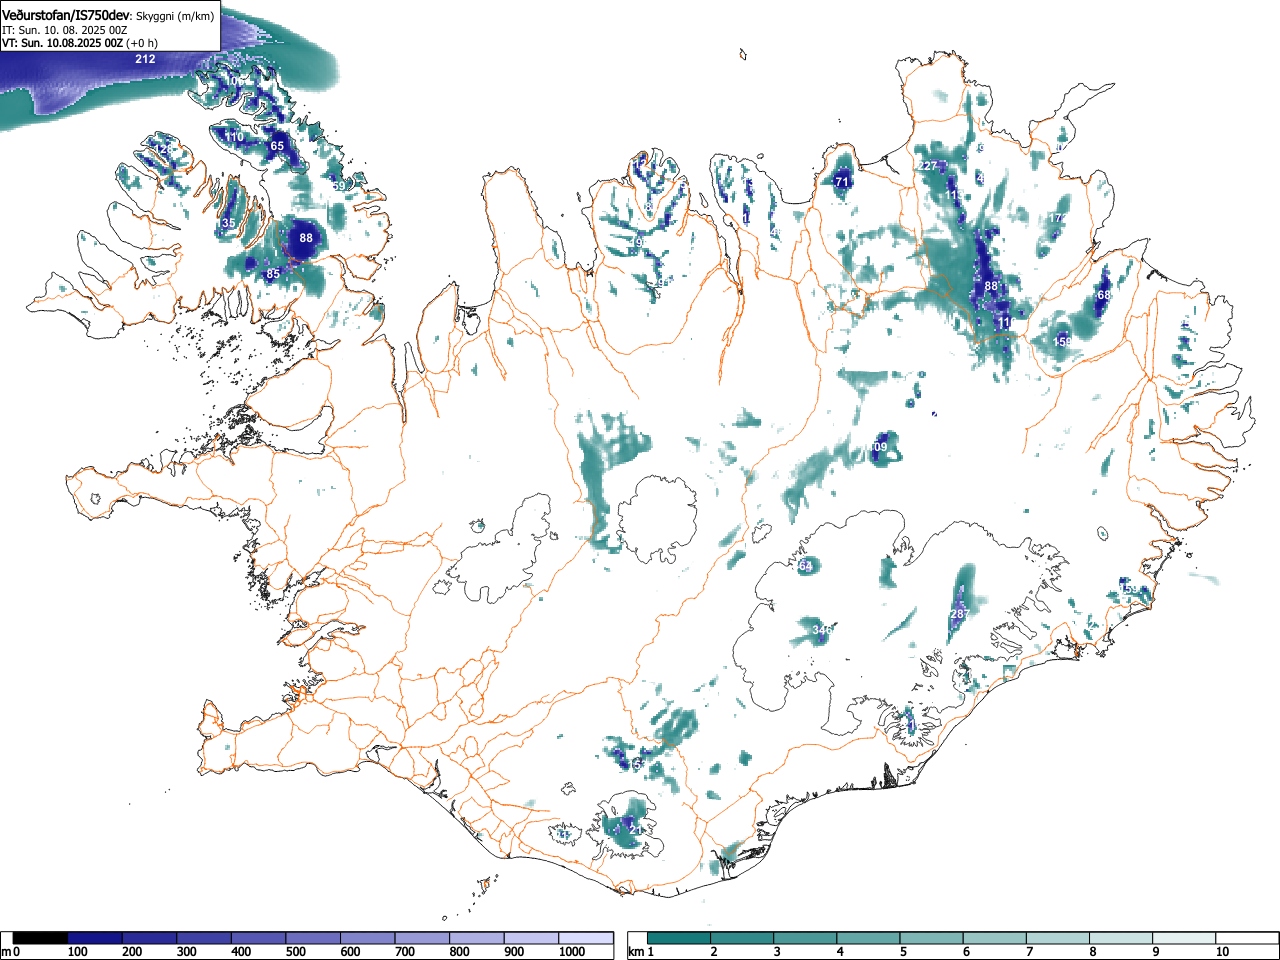Click the 'Veðurstofan/IS750dev' title text

click(x=66, y=16)
